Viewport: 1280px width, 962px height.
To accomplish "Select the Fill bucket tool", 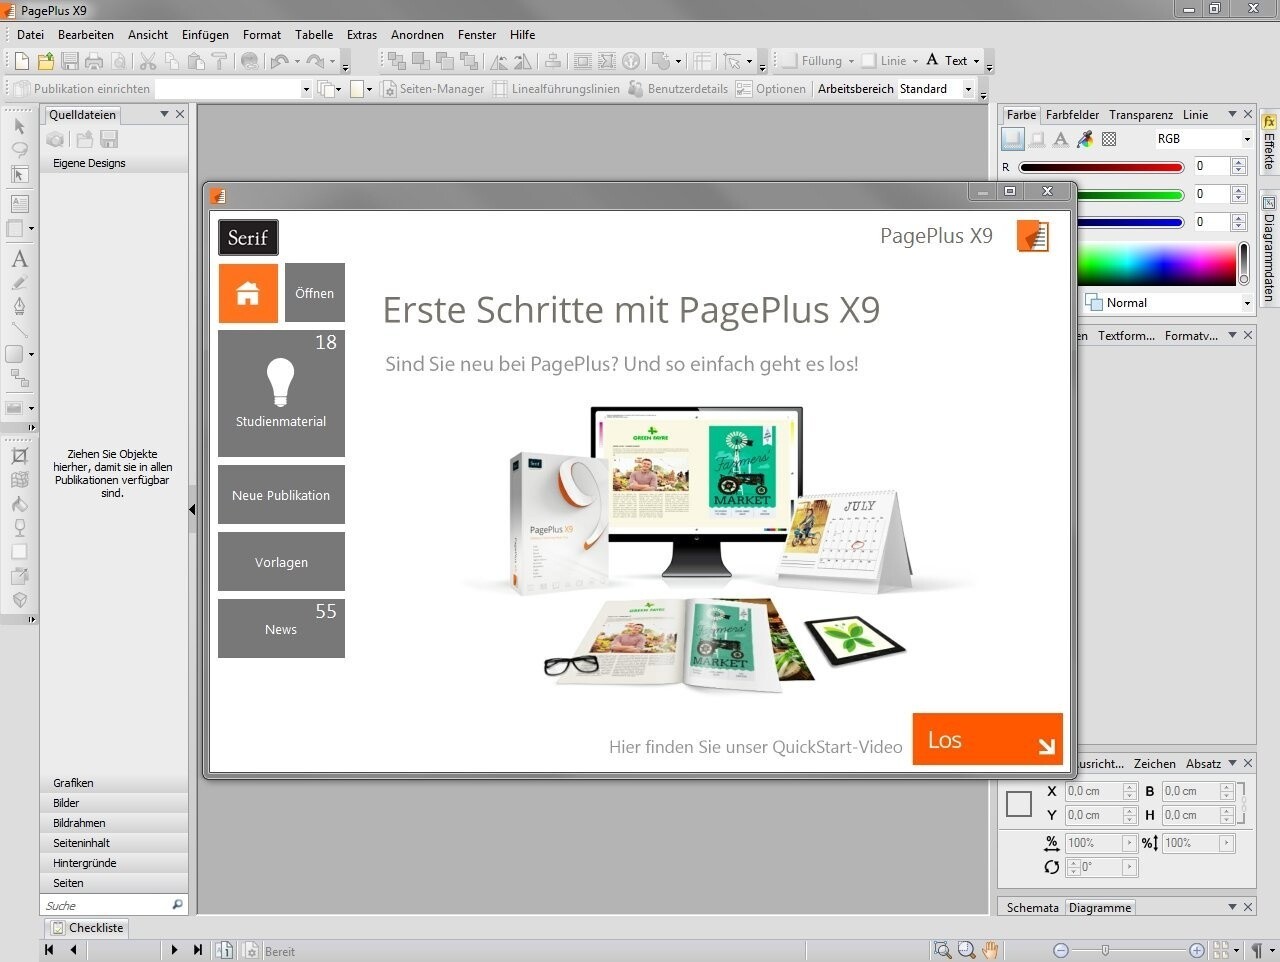I will click(19, 504).
